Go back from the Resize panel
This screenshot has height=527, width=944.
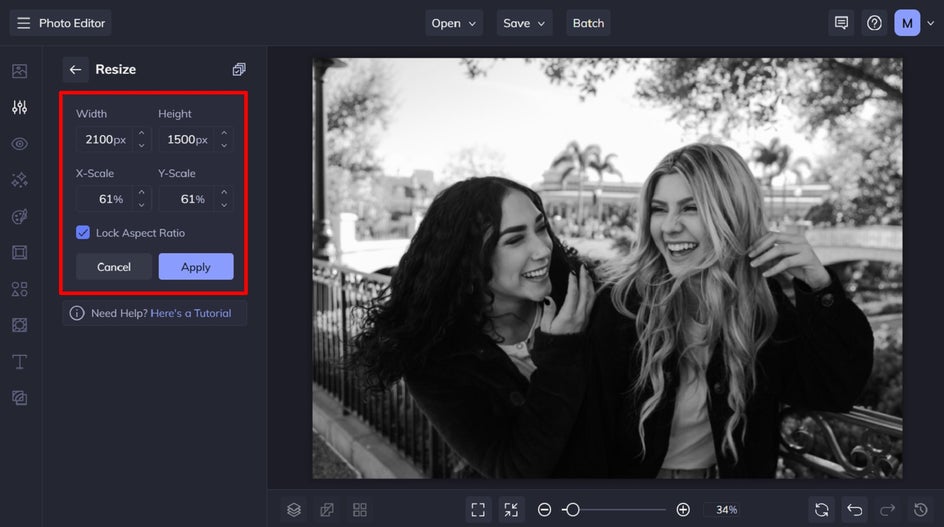[75, 69]
